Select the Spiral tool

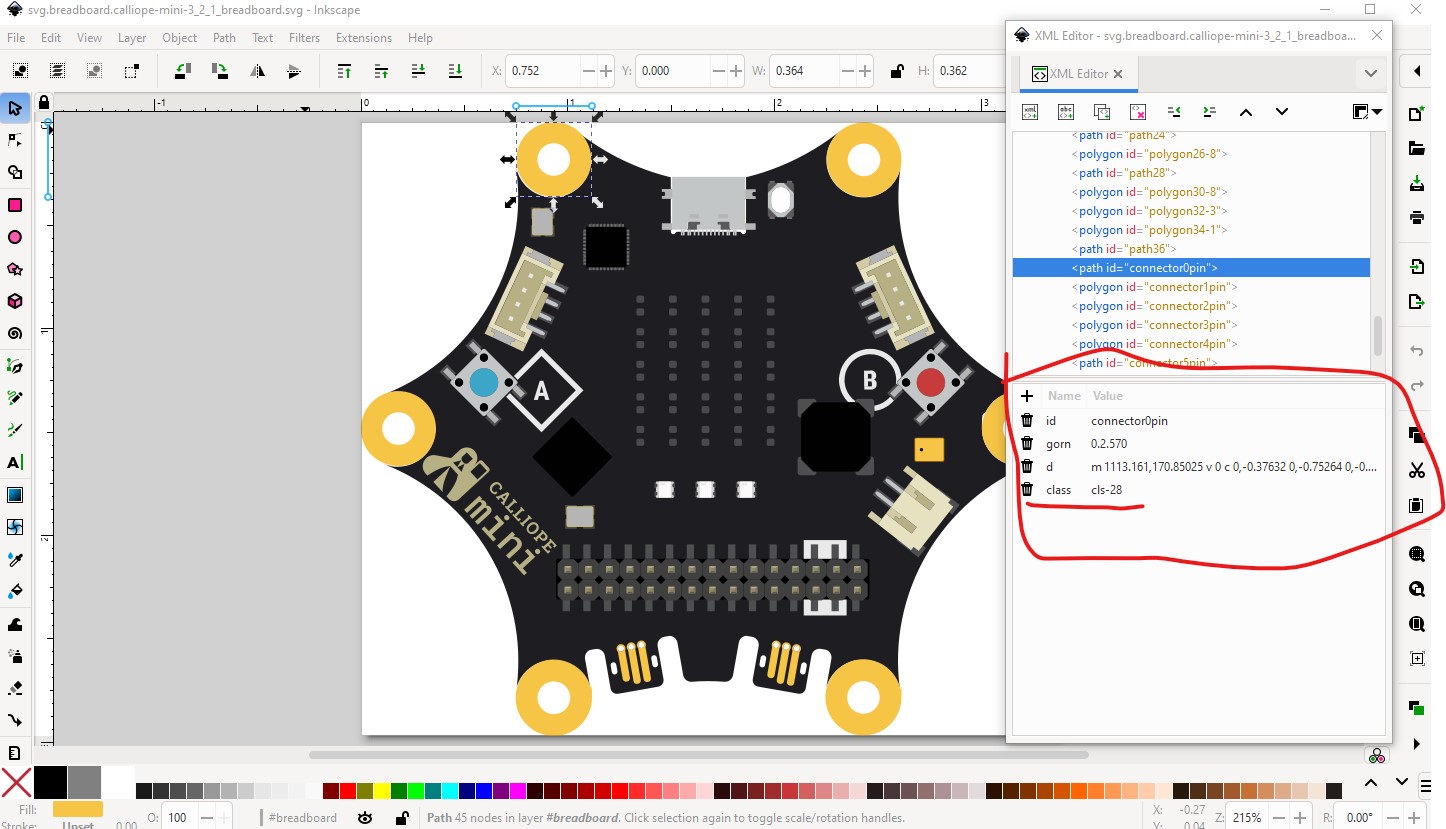[x=15, y=333]
